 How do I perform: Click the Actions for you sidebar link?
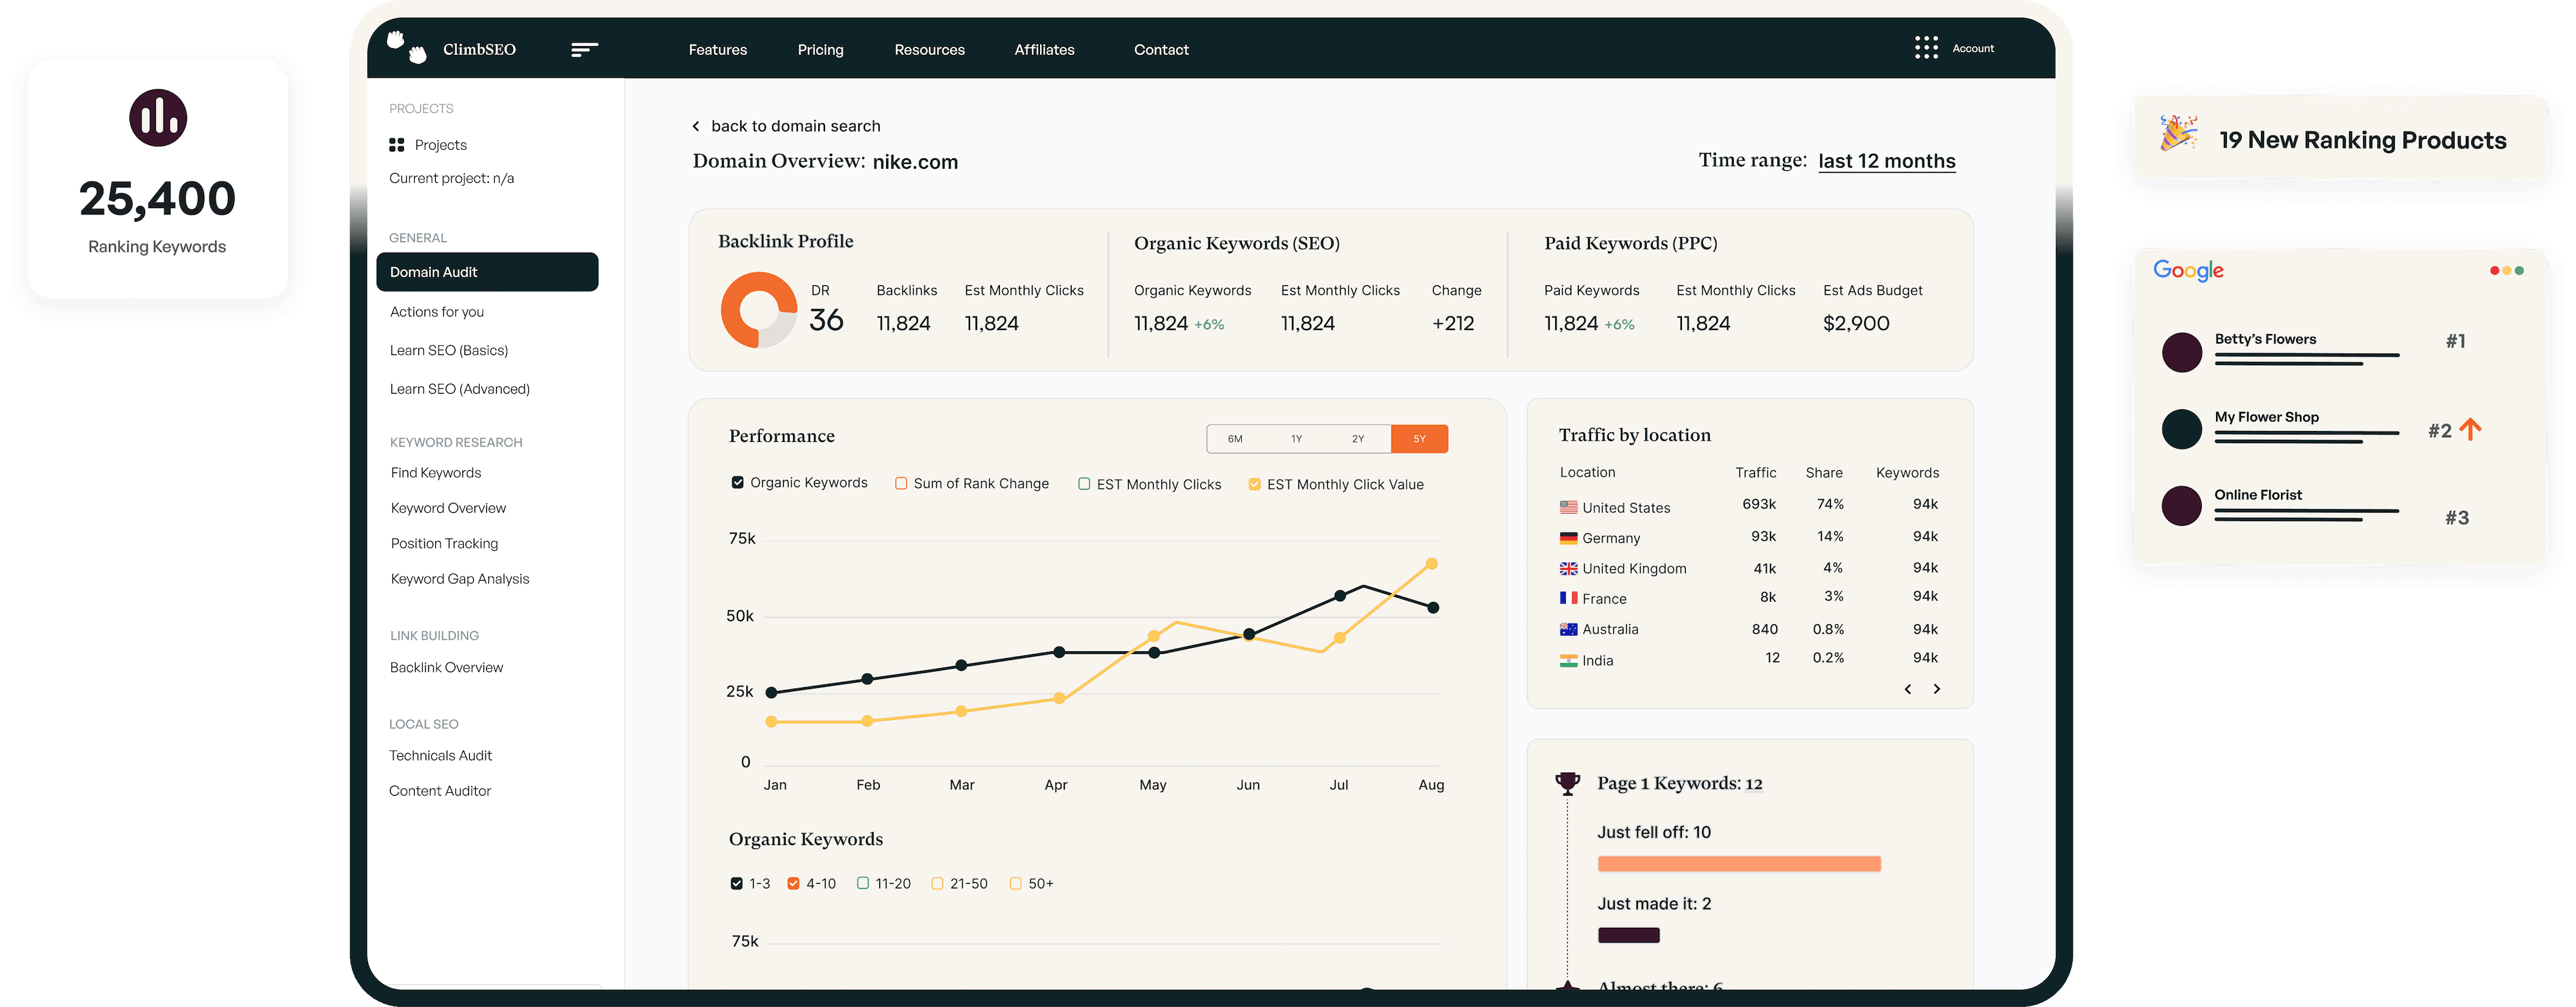pos(437,310)
